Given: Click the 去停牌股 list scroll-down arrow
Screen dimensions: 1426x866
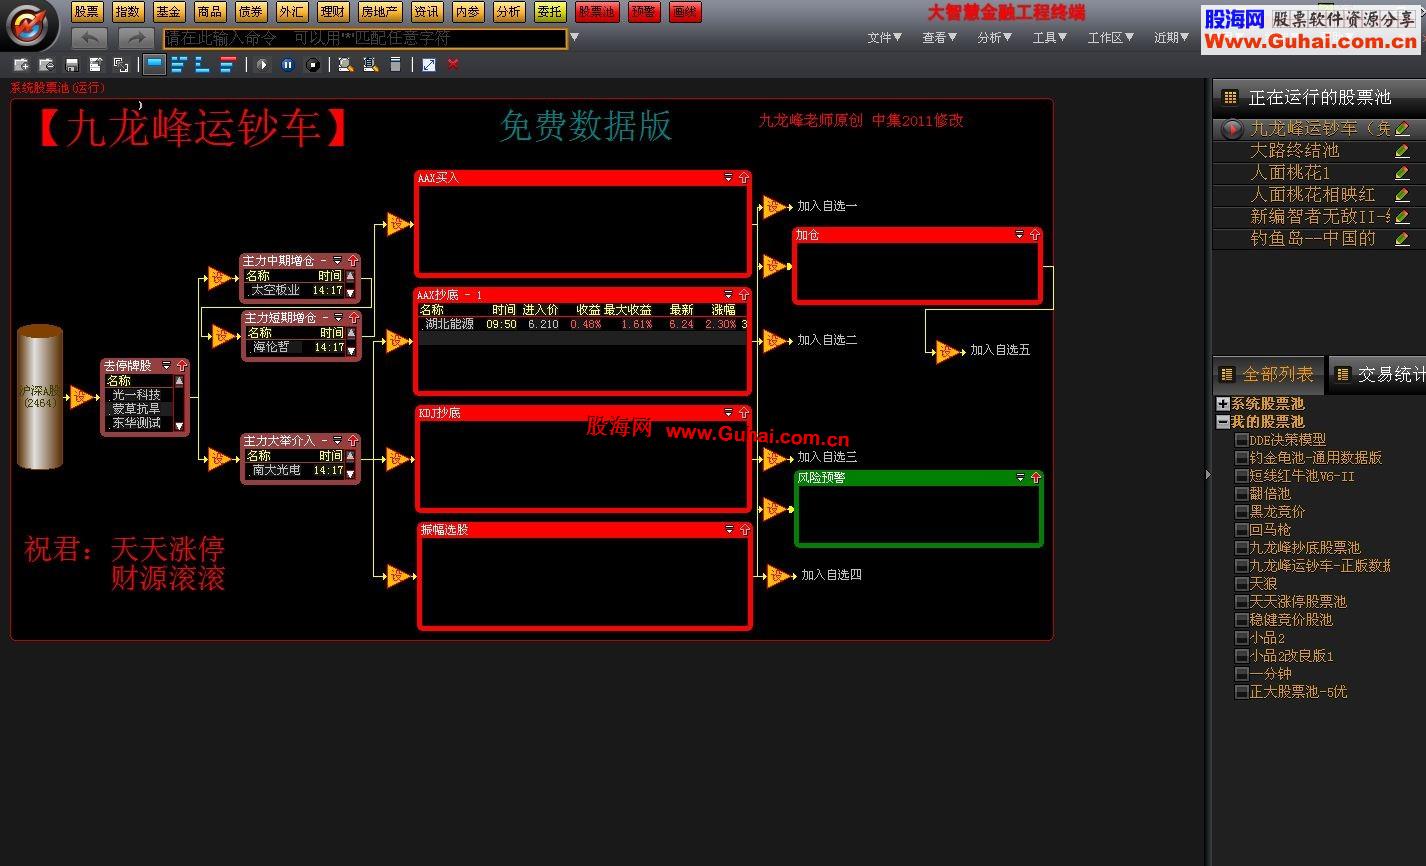Looking at the screenshot, I should click(x=180, y=425).
